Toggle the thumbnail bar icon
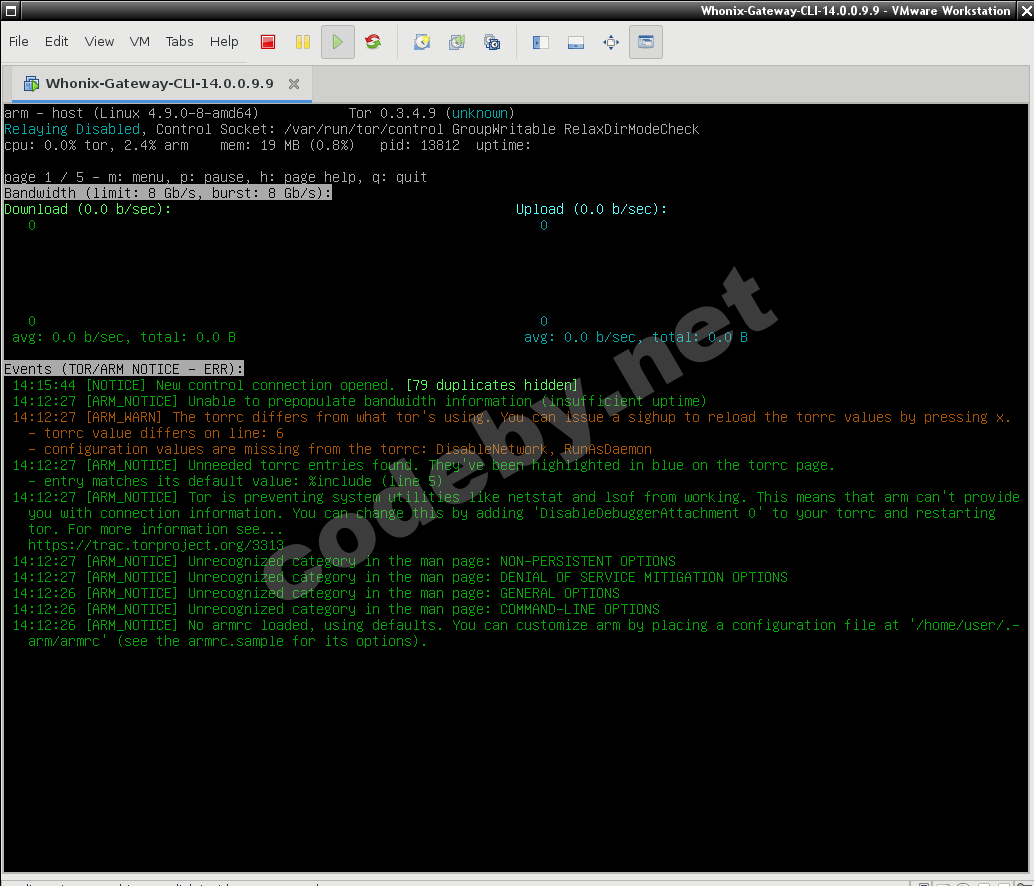The height and width of the screenshot is (886, 1034). click(x=576, y=42)
